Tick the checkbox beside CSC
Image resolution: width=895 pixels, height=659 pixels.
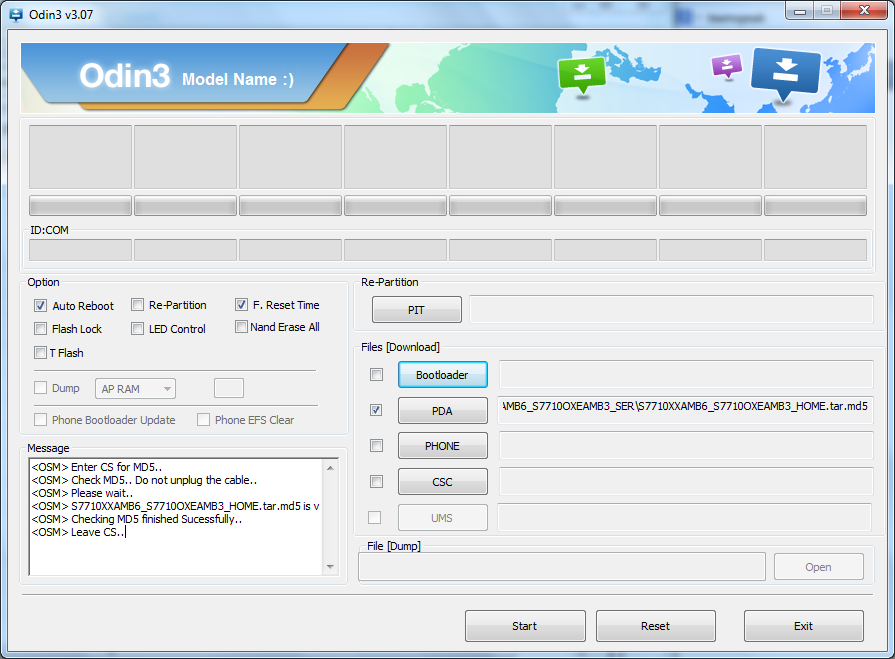pyautogui.click(x=376, y=482)
